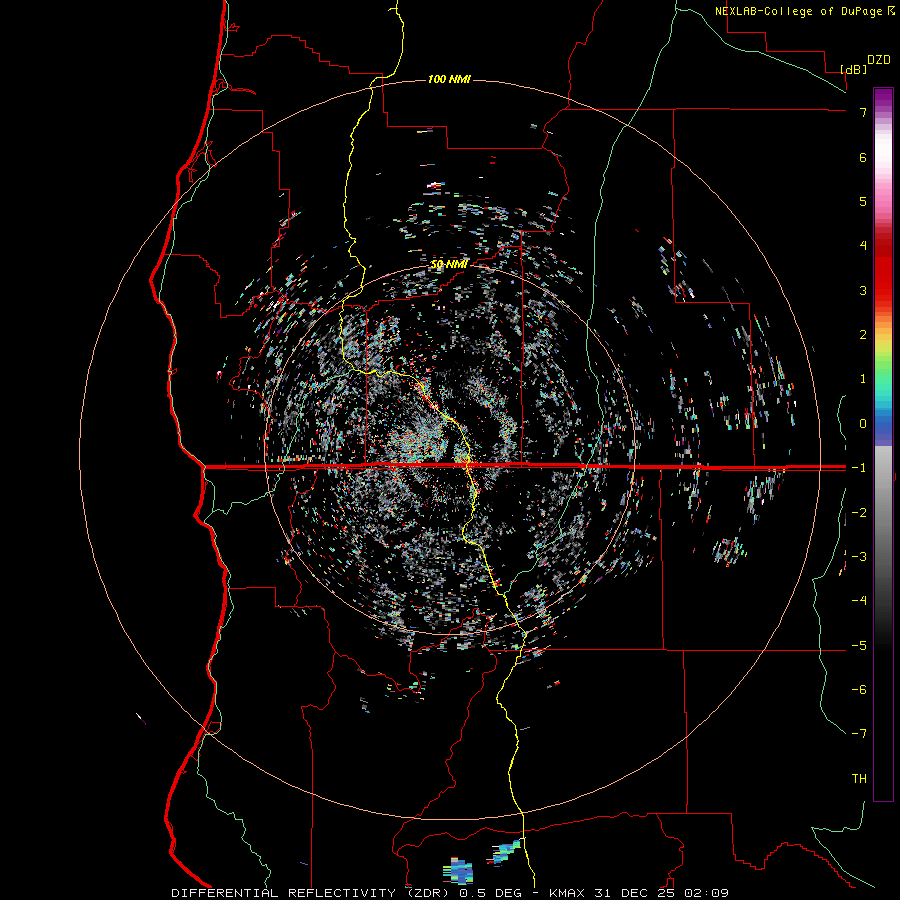Click the 2 value on the scale
Image resolution: width=900 pixels, height=900 pixels.
coord(863,335)
